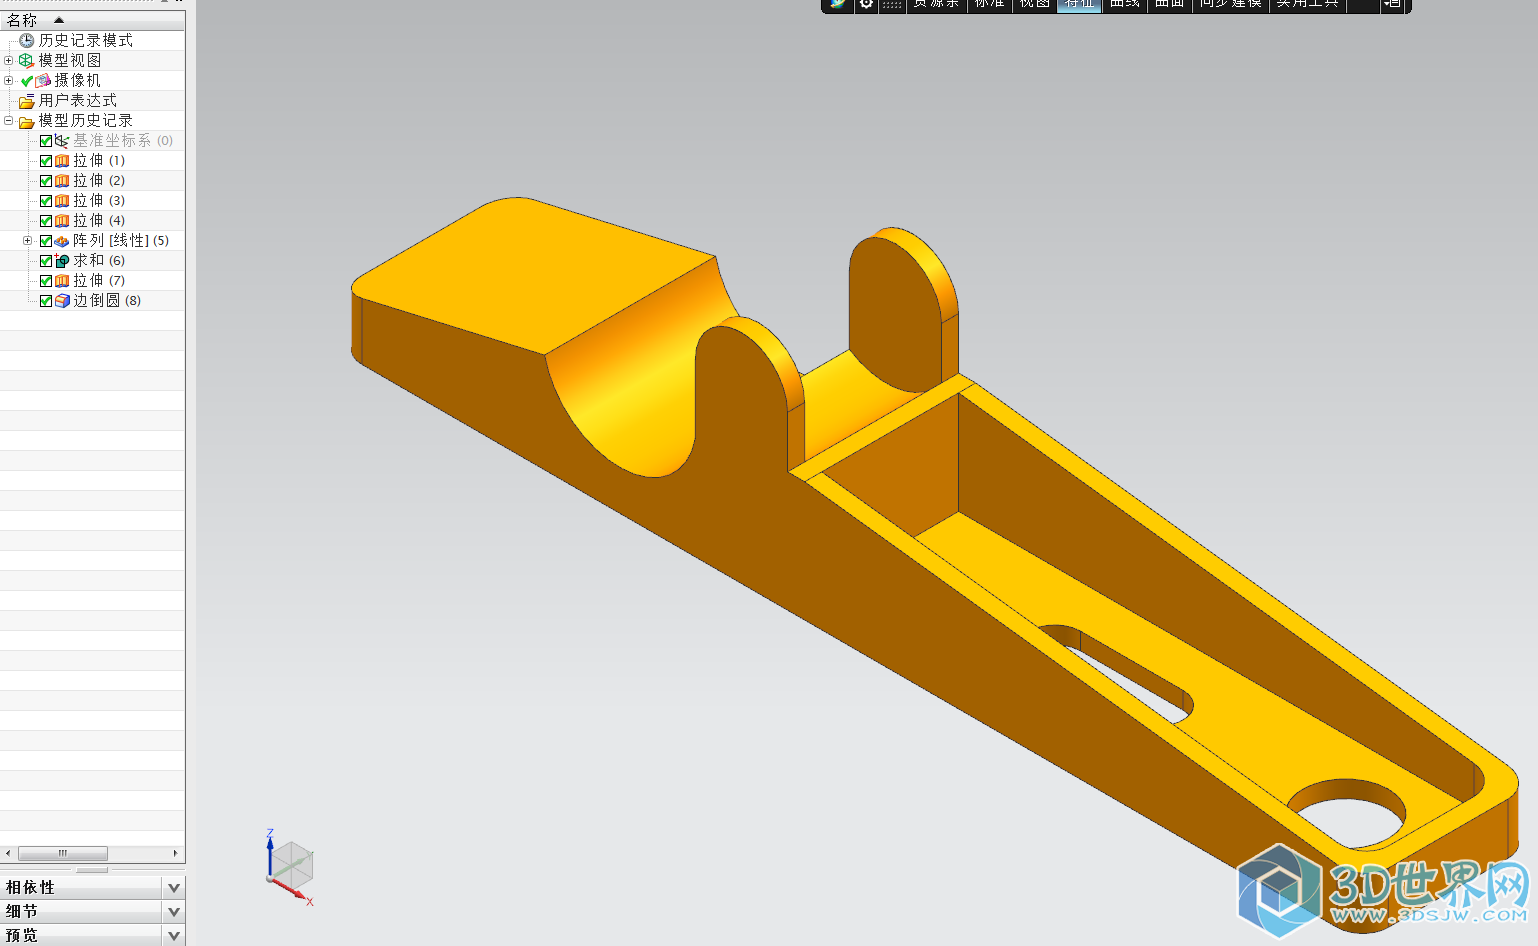Click the extrude icon of 拉伸 (4)
This screenshot has height=946, width=1538.
pos(62,221)
